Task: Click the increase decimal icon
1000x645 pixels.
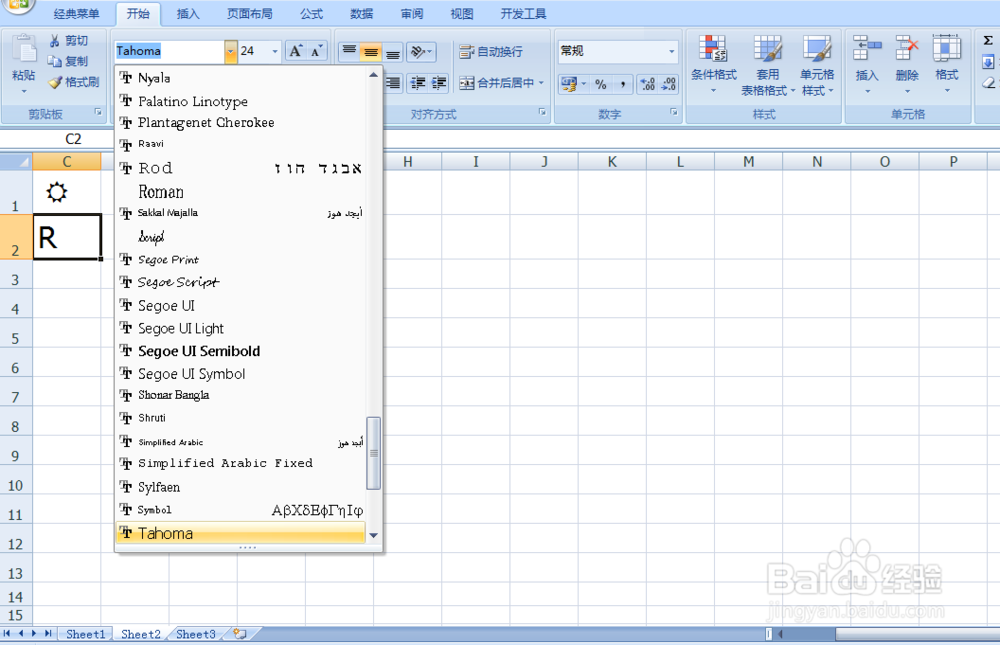Action: click(x=647, y=84)
